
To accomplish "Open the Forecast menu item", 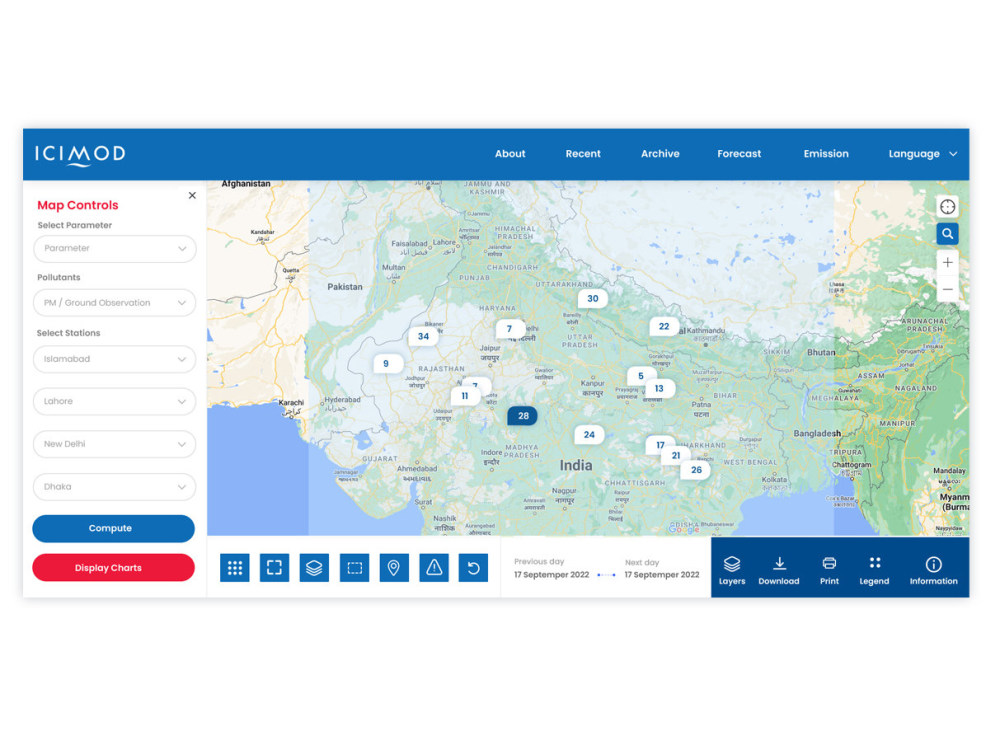I will point(739,154).
